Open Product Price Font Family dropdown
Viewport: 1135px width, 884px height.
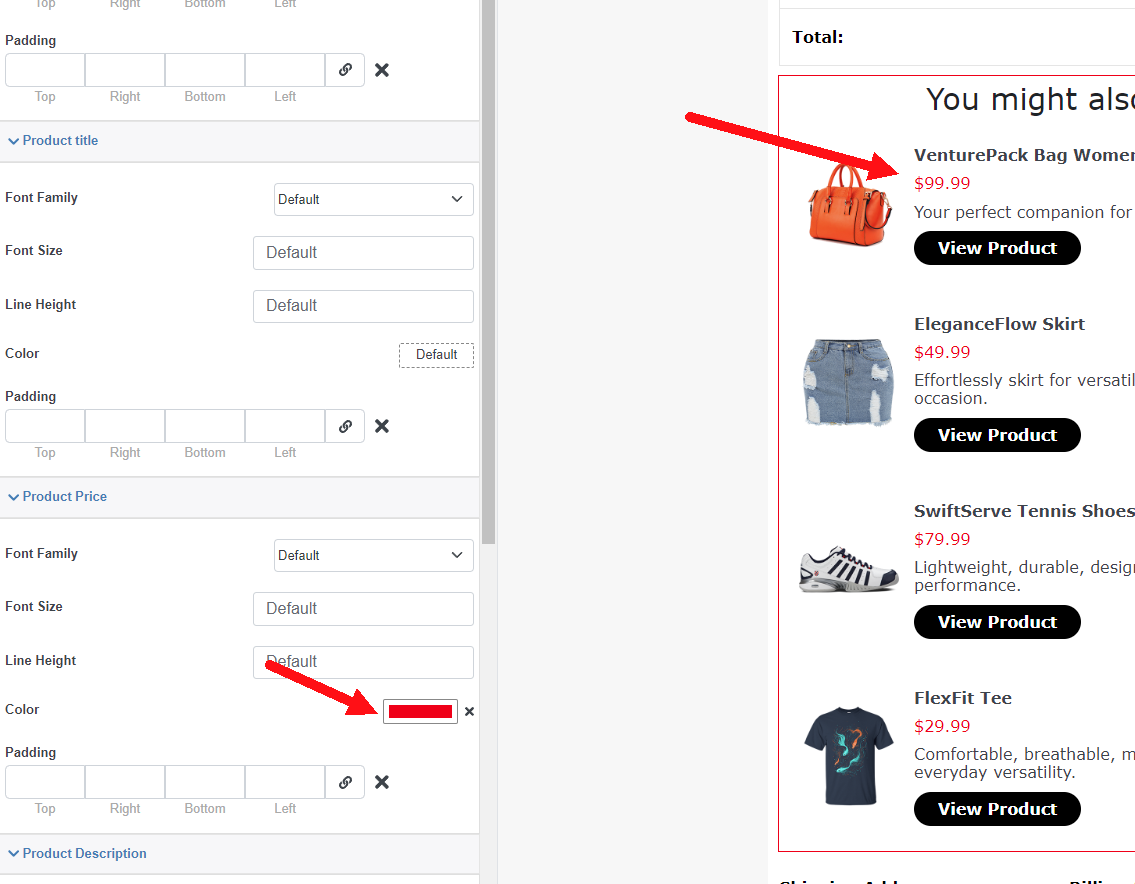(x=374, y=555)
